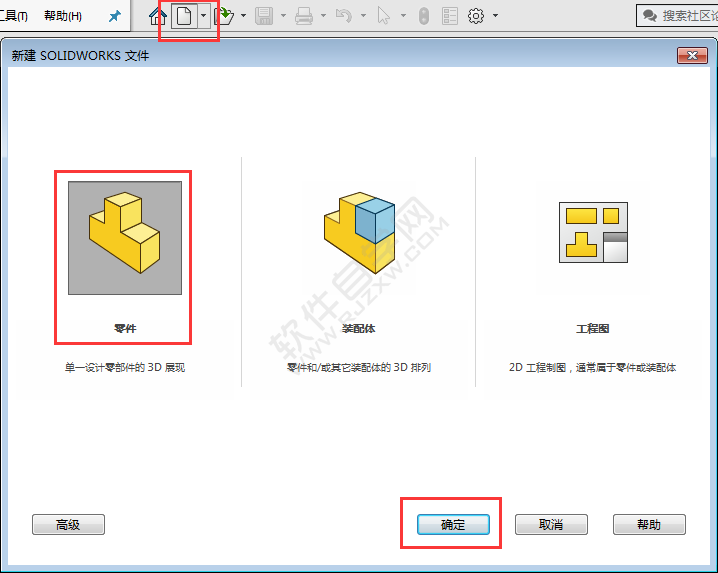Click the Rebuild traffic light icon
718x573 pixels.
tap(424, 16)
